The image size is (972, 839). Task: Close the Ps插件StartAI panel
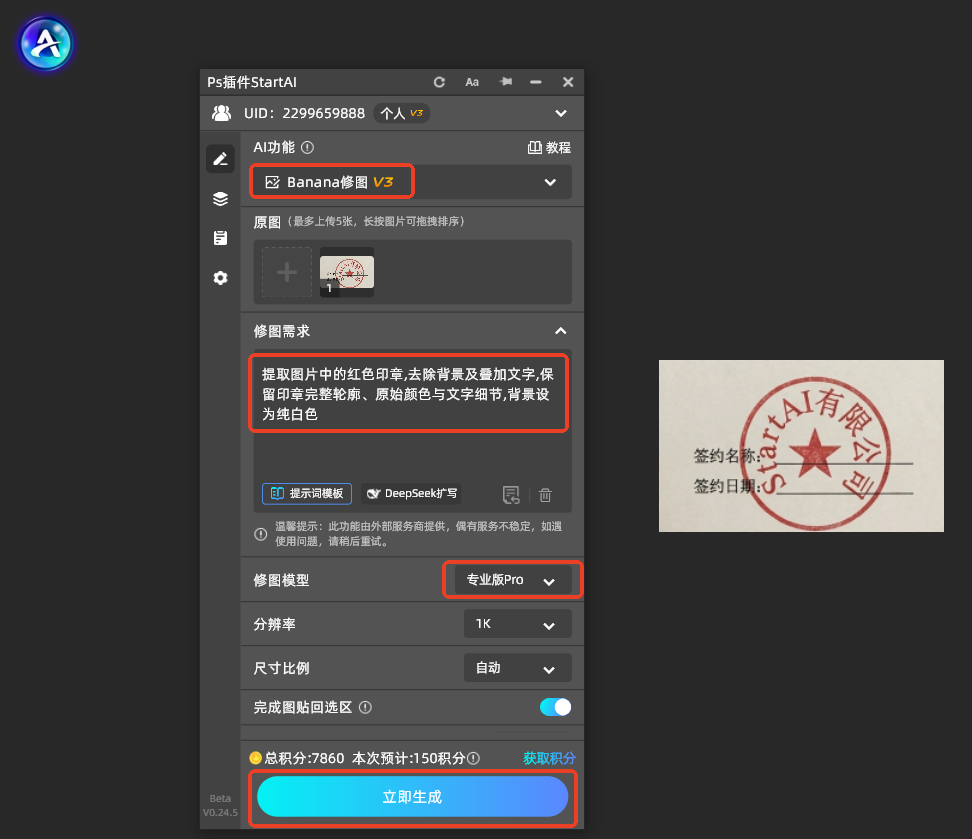coord(568,82)
